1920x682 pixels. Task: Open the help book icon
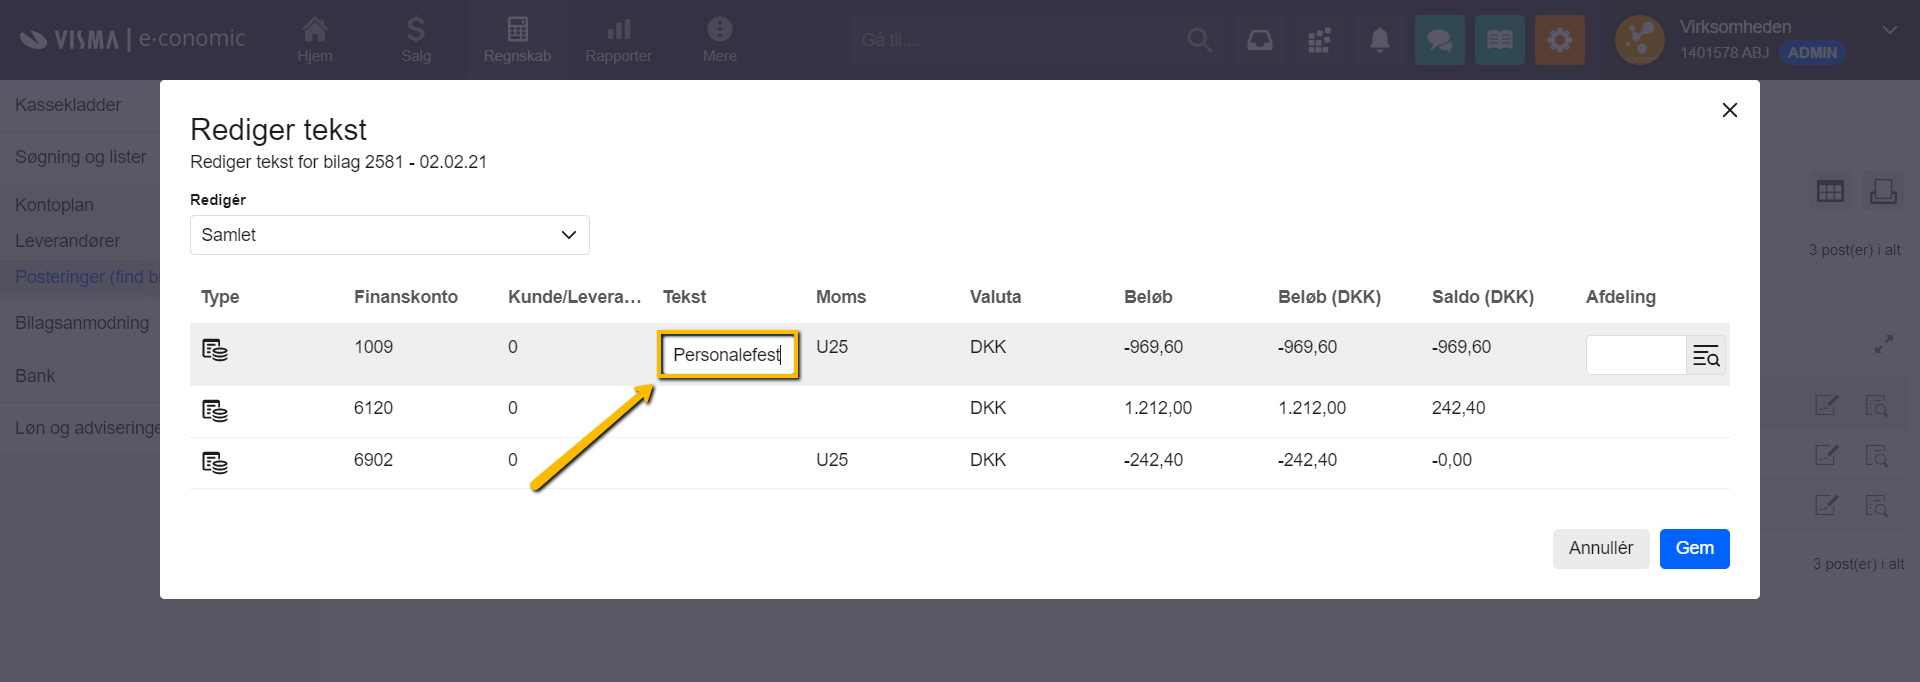coord(1499,40)
